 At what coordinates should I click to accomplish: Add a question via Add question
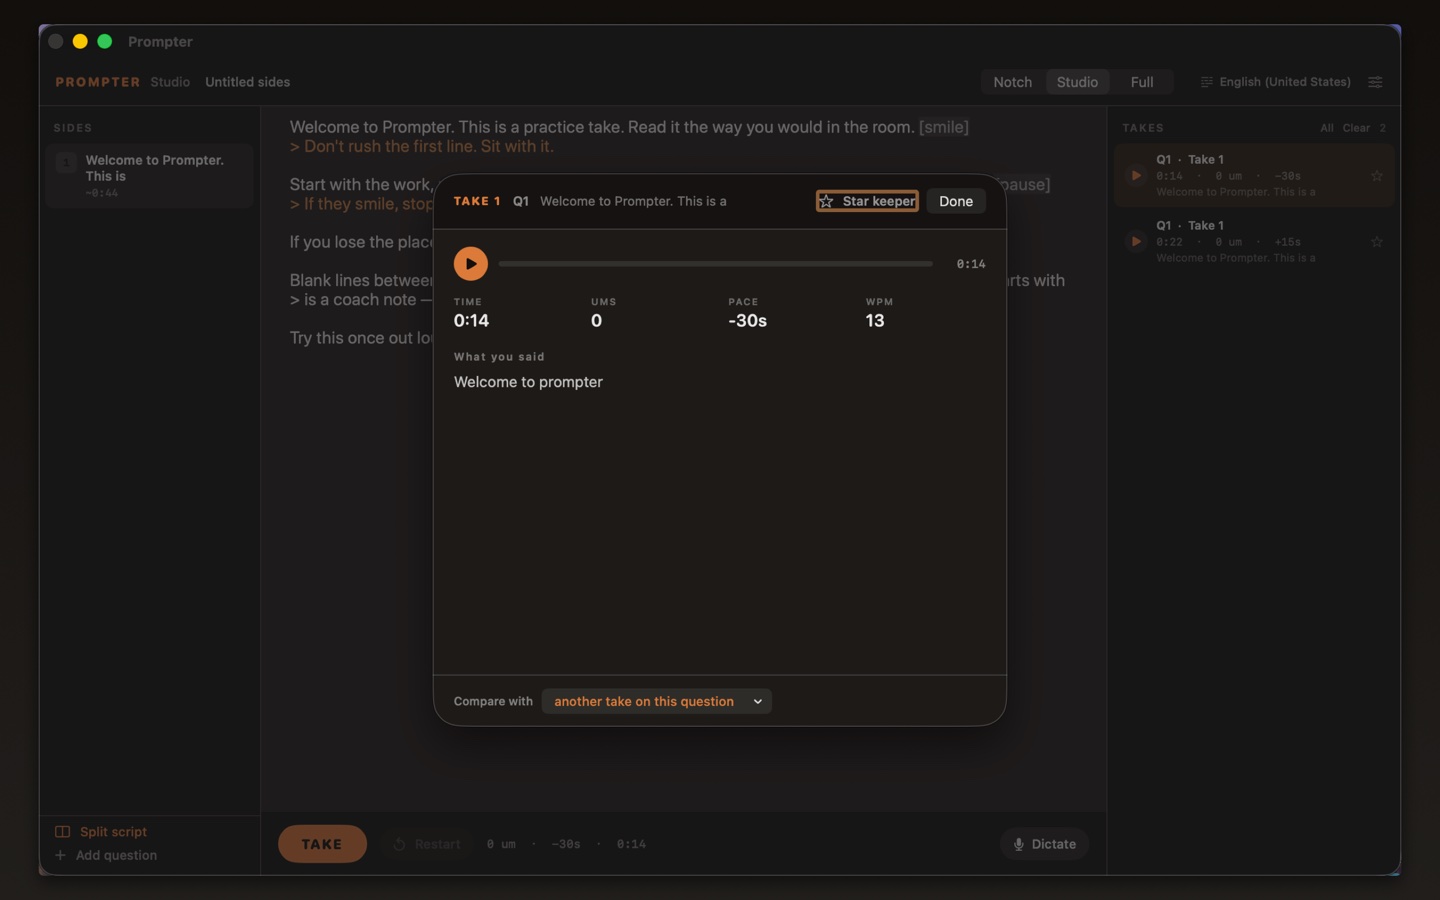pyautogui.click(x=106, y=855)
